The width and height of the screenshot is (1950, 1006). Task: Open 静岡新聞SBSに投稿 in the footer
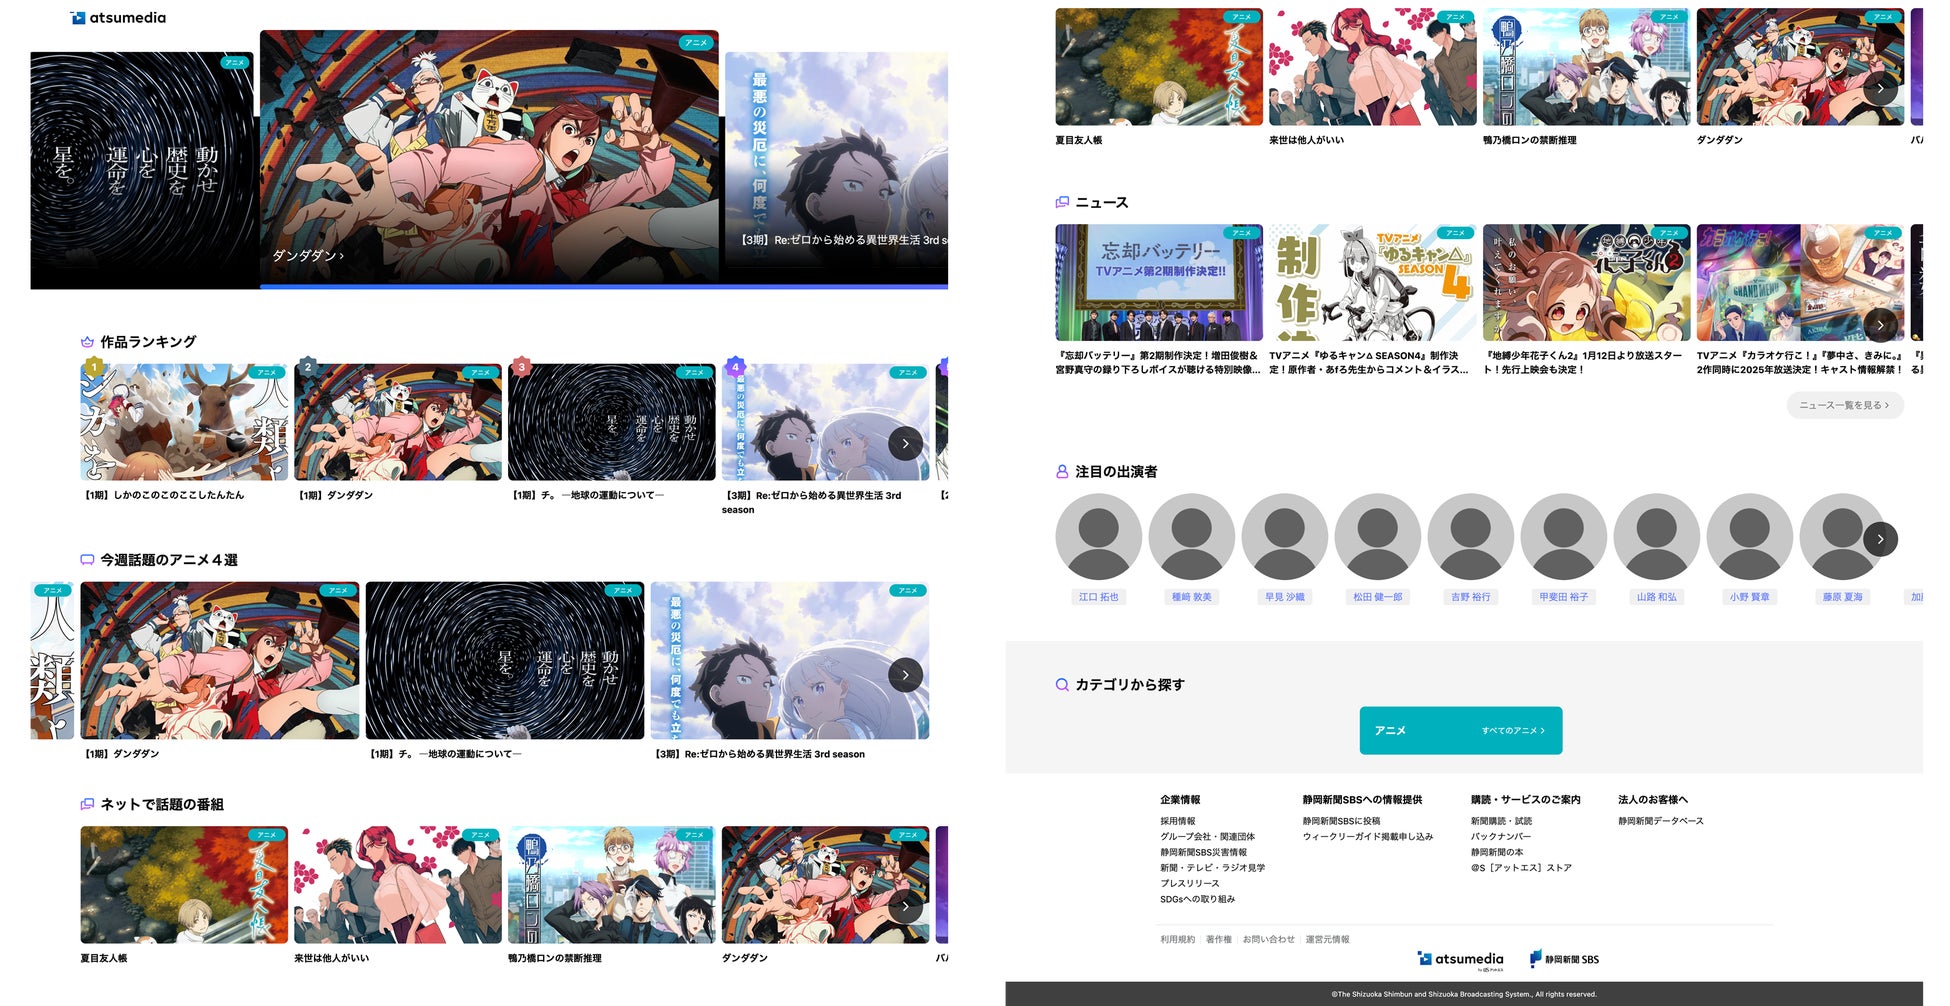tap(1341, 821)
